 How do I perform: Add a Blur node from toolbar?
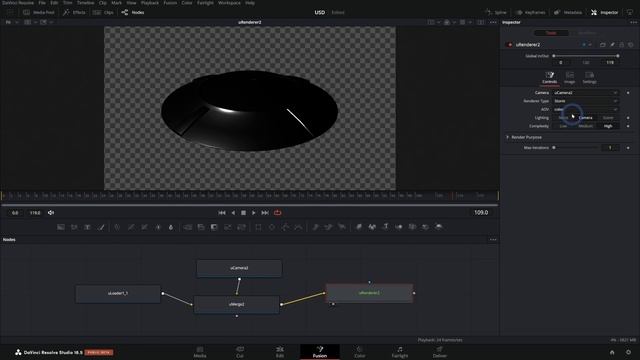[x=171, y=227]
